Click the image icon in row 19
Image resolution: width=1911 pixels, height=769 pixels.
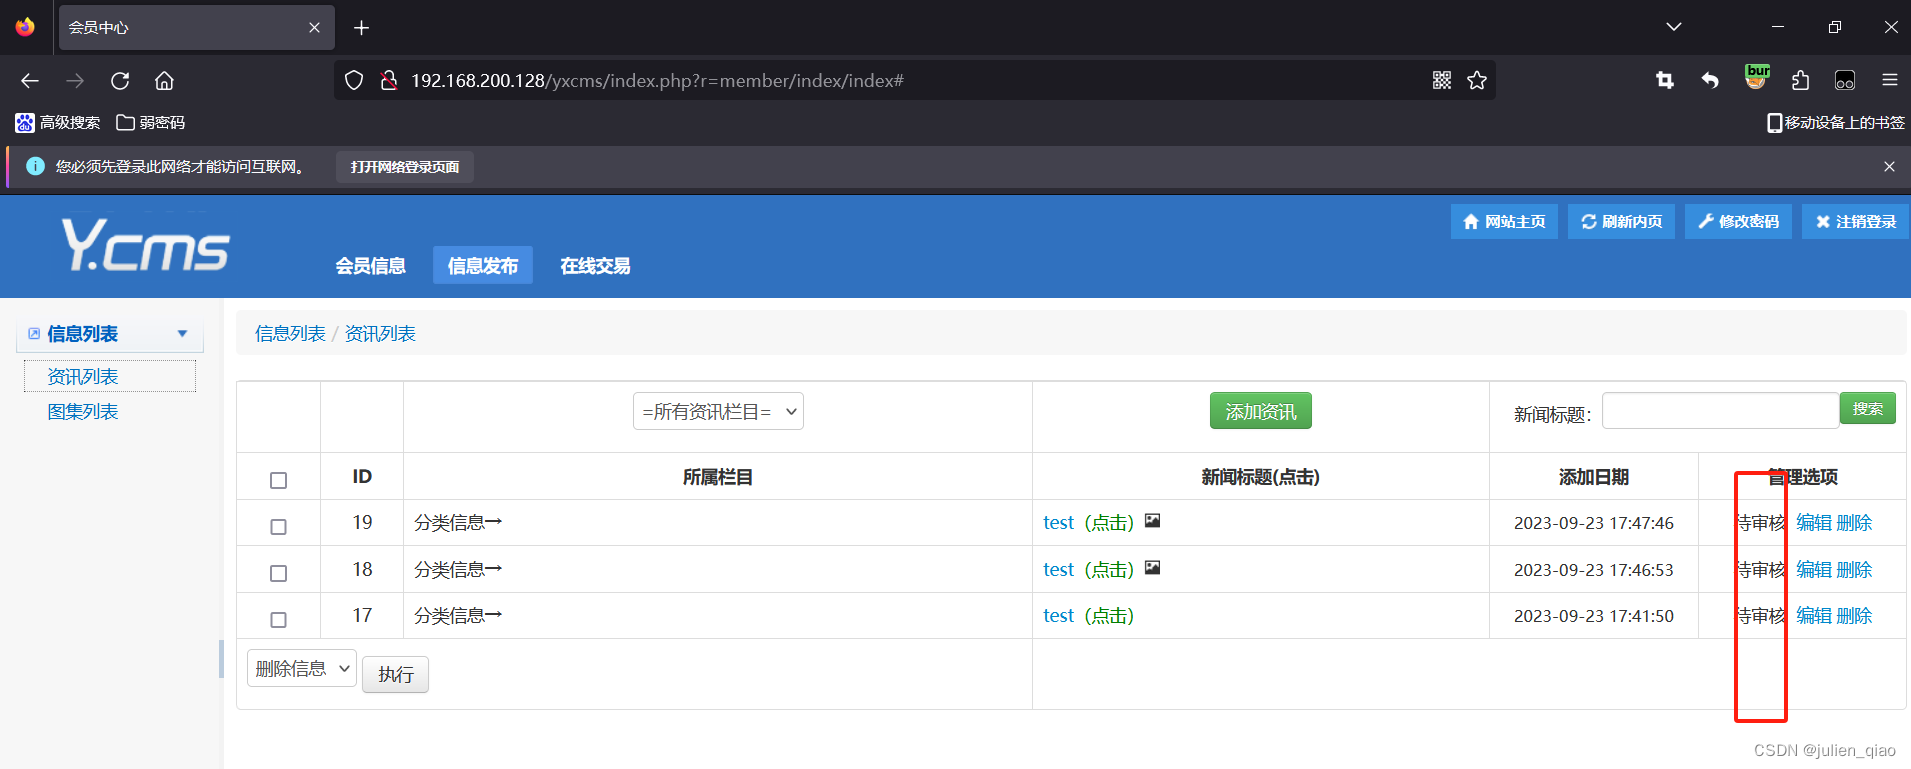[1152, 521]
